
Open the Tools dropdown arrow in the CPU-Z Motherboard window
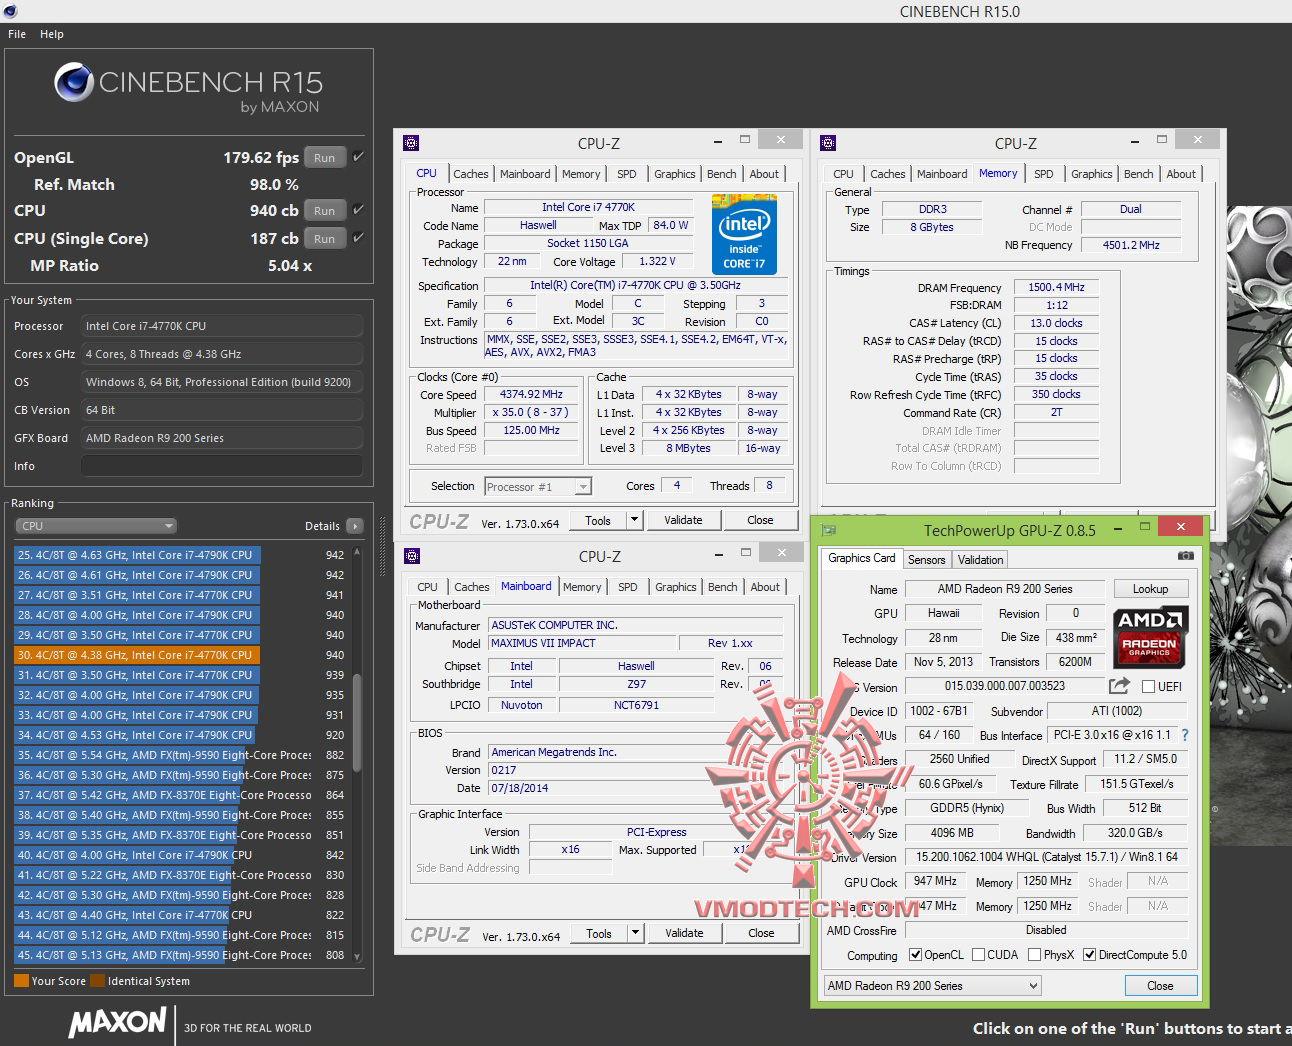(635, 933)
